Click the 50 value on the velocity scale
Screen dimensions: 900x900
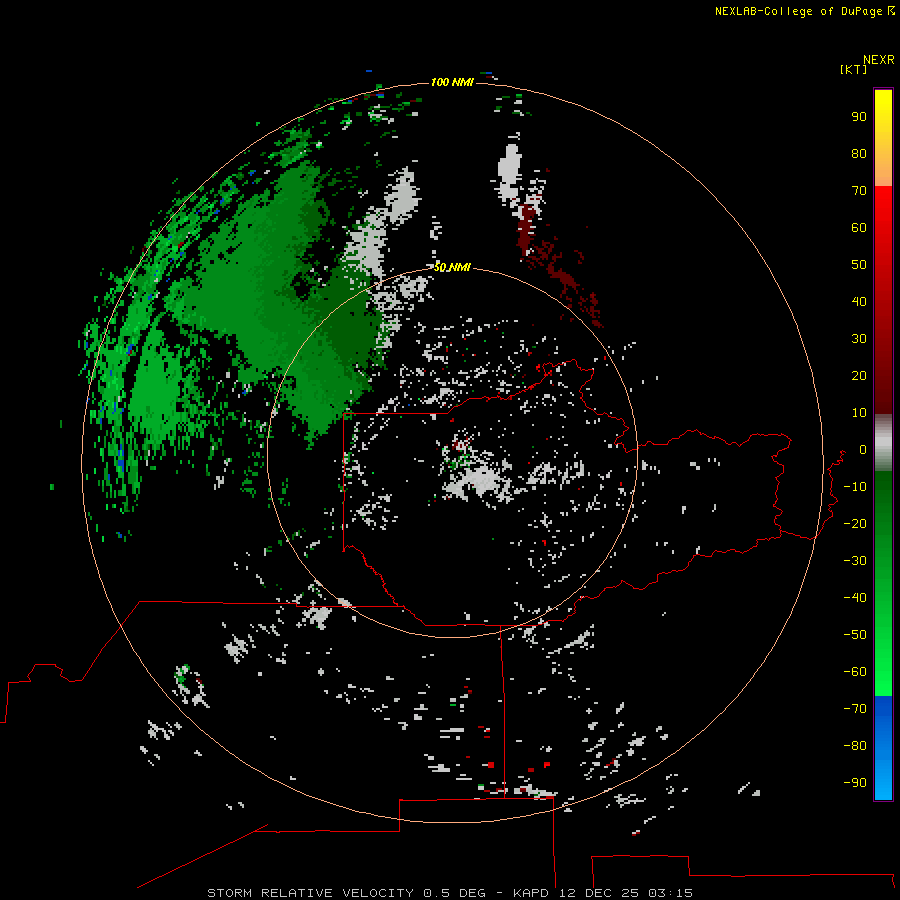[859, 265]
